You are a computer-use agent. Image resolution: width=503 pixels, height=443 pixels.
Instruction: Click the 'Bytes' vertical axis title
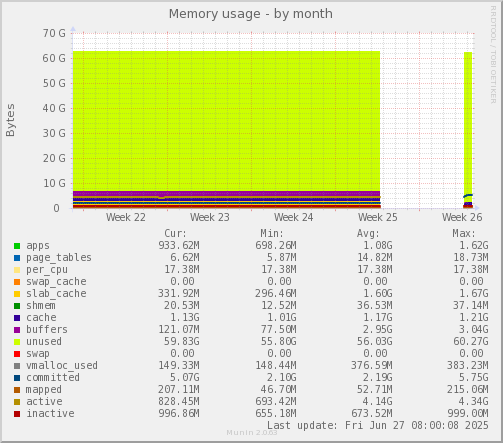(x=10, y=120)
